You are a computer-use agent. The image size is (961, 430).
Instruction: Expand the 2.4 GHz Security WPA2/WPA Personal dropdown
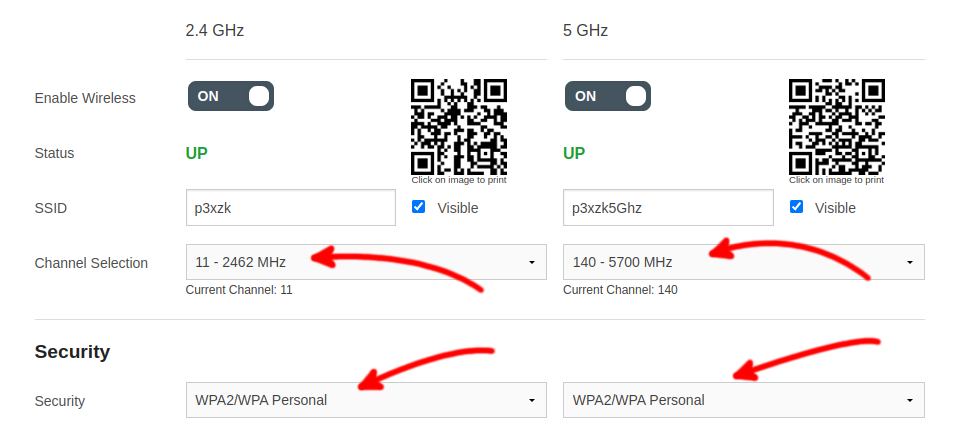tap(366, 400)
